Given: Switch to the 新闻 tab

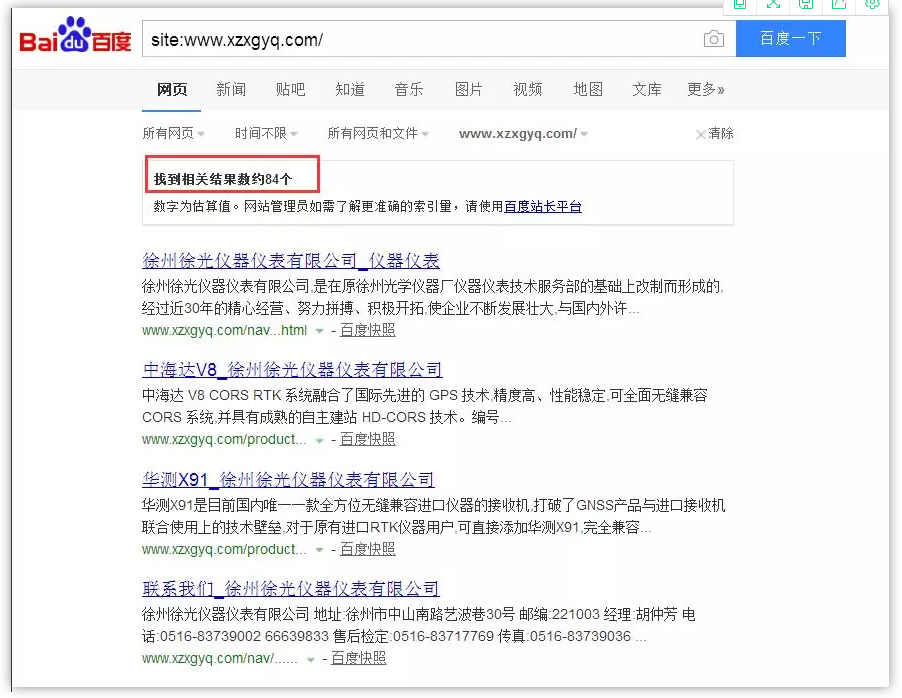Looking at the screenshot, I should point(231,89).
